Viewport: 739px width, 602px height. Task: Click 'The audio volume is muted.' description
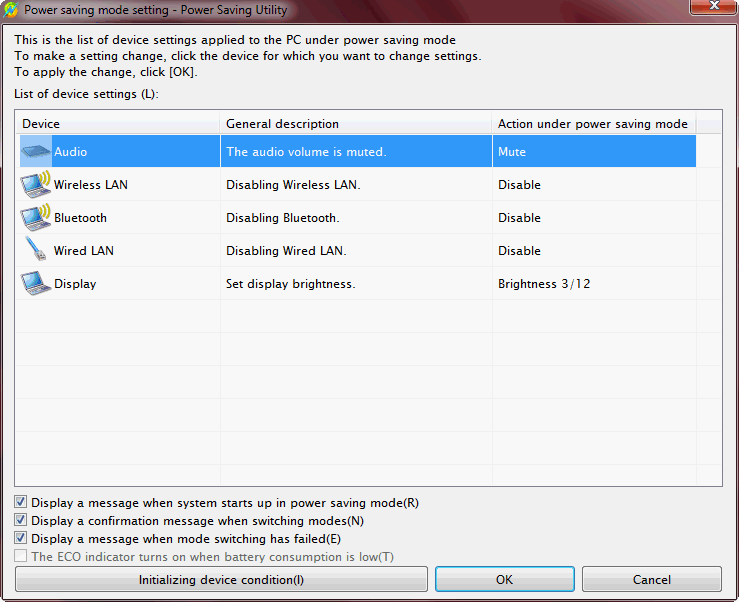[x=306, y=152]
